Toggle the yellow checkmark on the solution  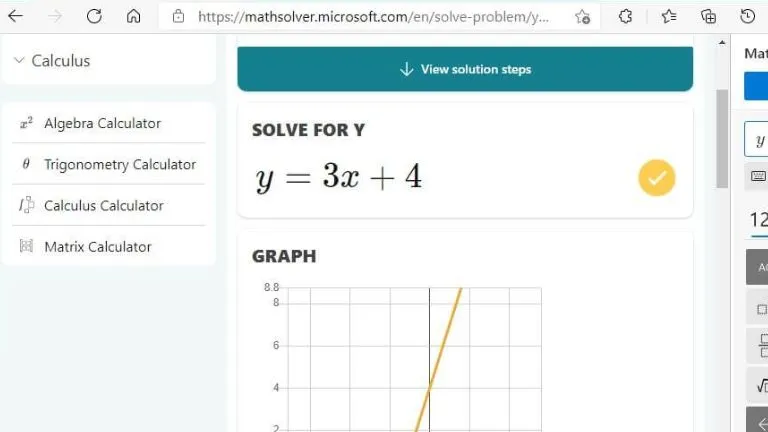point(656,177)
